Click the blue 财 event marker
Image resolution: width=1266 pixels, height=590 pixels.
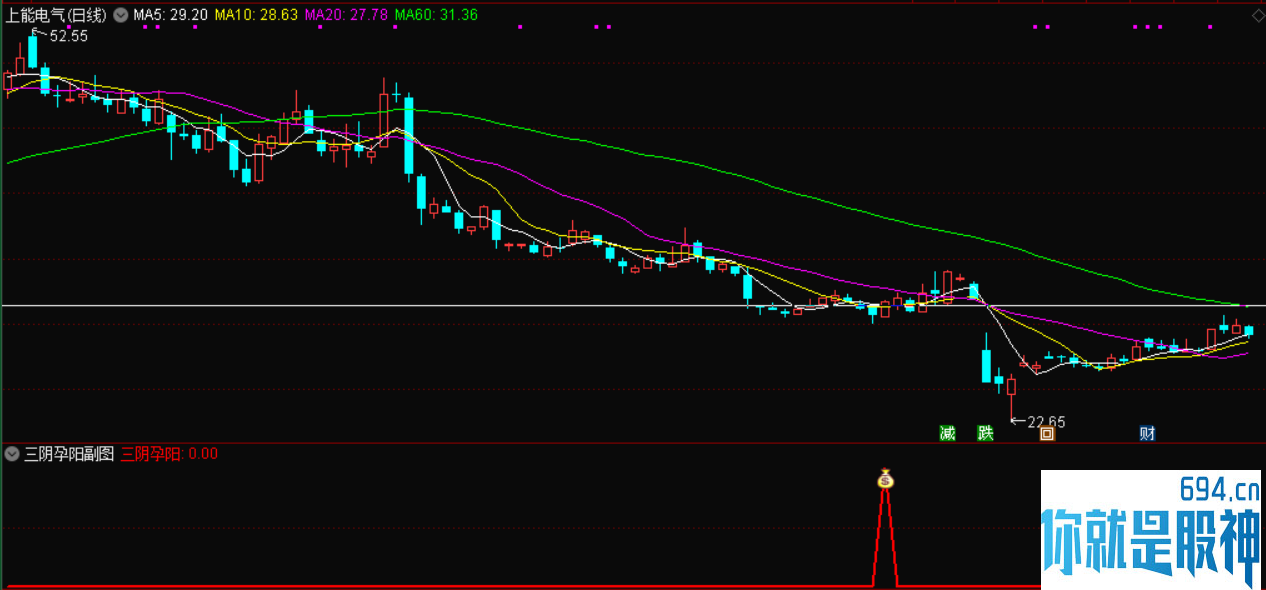pyautogui.click(x=1147, y=433)
